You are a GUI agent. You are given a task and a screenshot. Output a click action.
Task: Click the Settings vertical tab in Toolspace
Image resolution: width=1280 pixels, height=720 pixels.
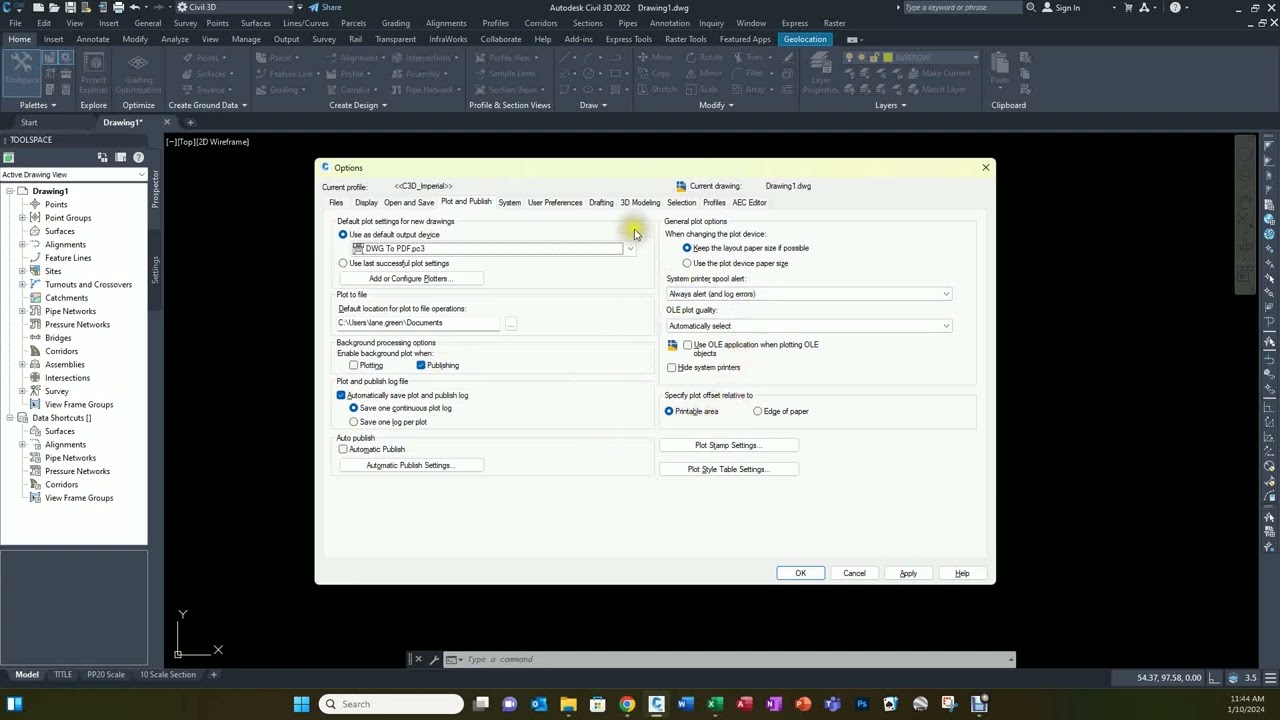(x=155, y=270)
